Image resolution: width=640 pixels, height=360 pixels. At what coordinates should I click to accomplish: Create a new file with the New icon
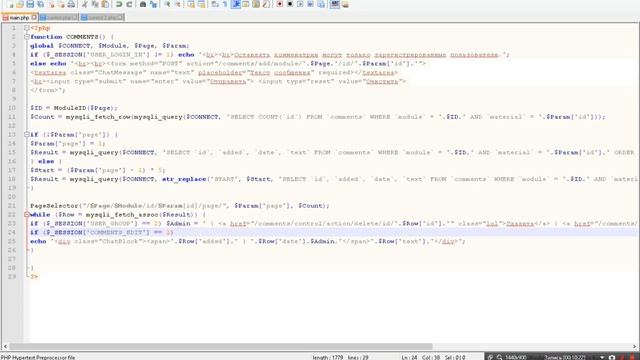[x=10, y=4]
